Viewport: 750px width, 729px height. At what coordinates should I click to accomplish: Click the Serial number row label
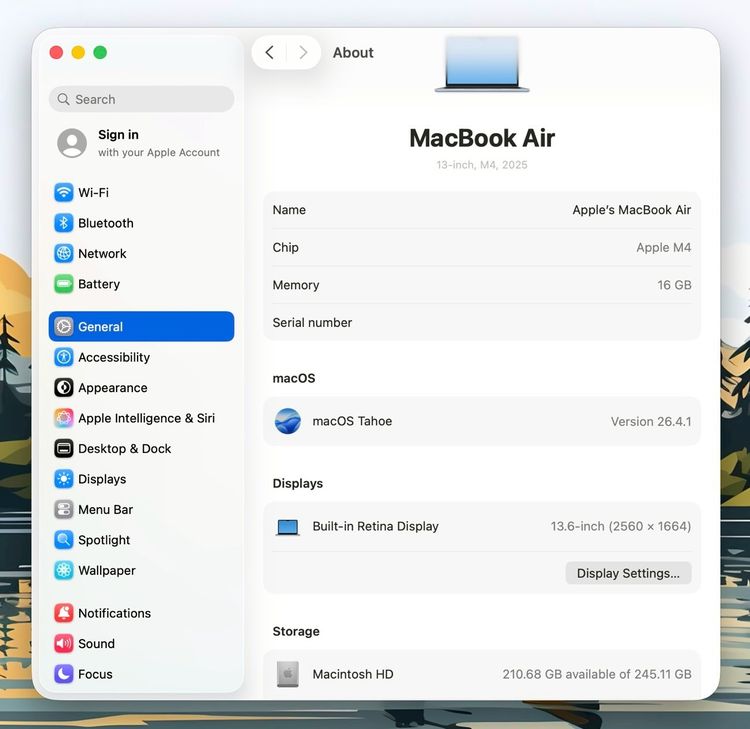click(x=312, y=322)
